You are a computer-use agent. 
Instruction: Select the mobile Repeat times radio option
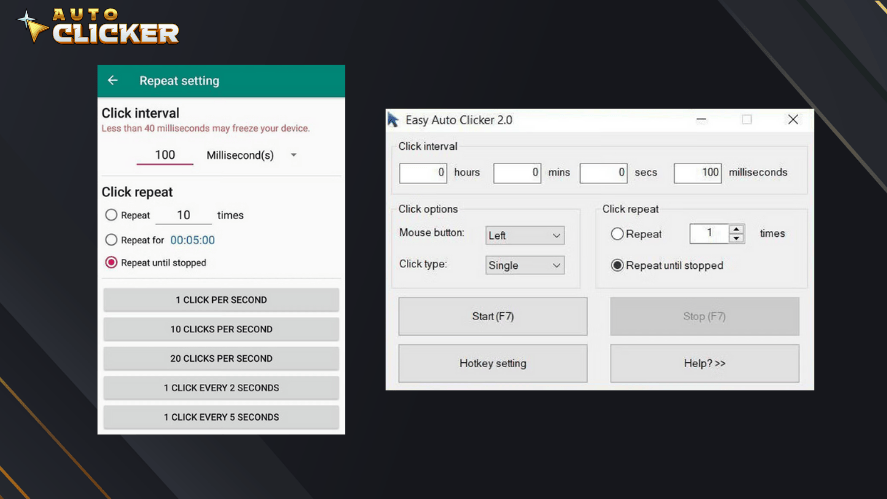pyautogui.click(x=111, y=215)
